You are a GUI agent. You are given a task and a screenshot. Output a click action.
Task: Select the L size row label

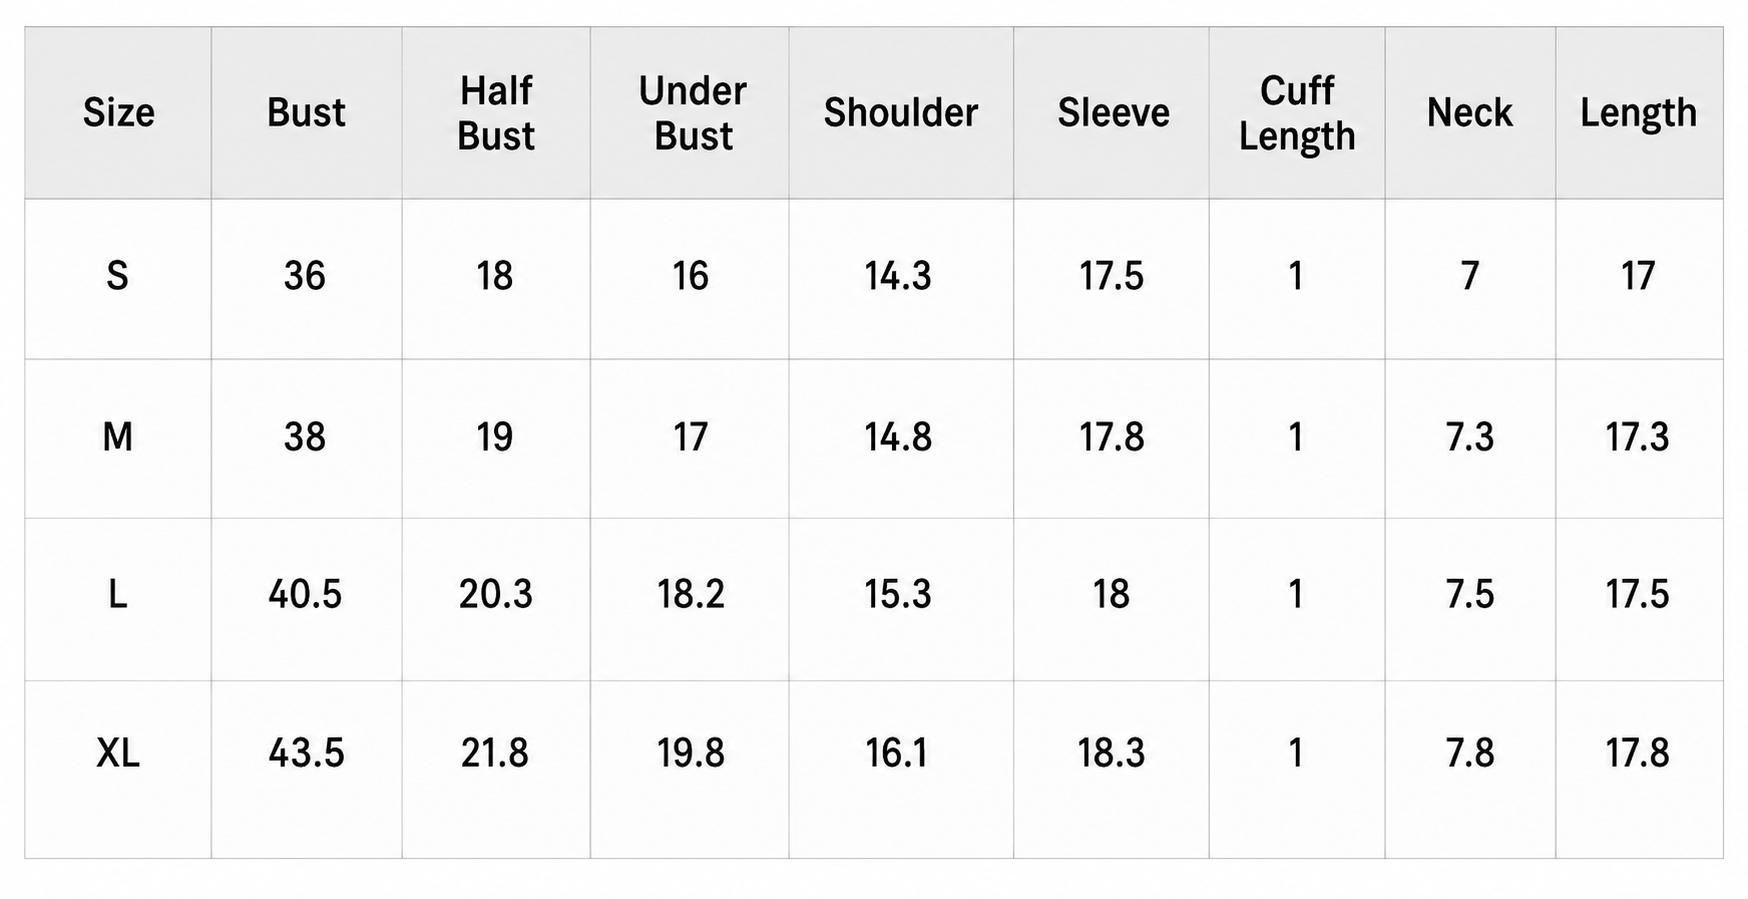tap(117, 595)
